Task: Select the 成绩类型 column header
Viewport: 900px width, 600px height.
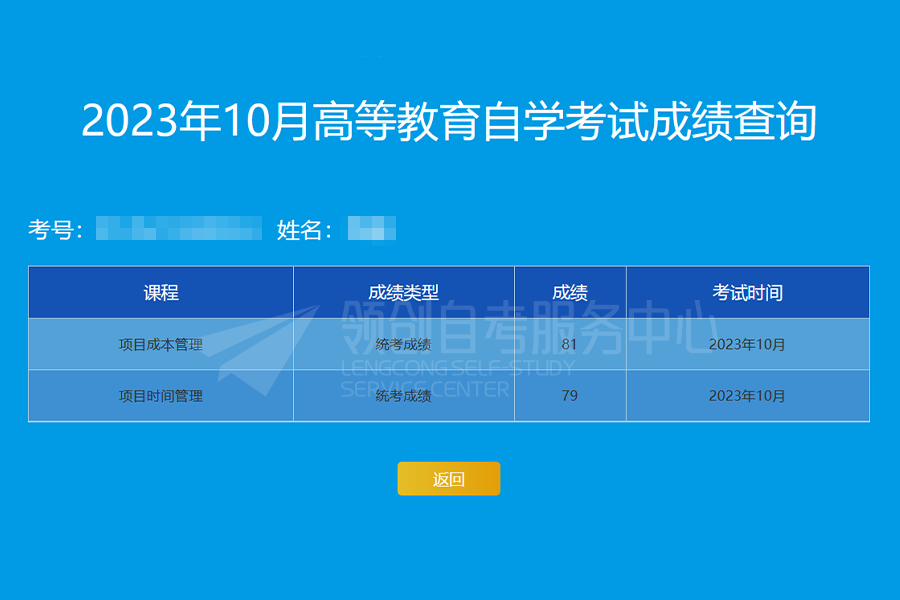Action: 404,292
